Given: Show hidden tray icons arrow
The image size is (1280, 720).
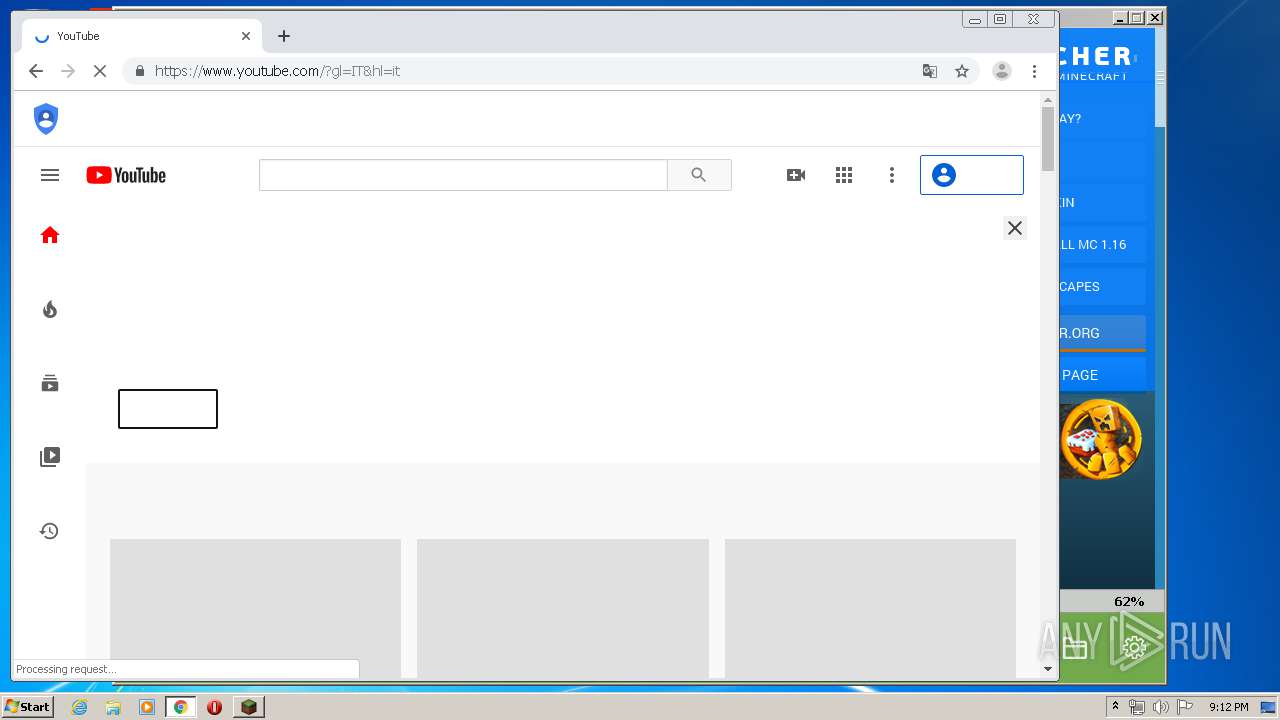Looking at the screenshot, I should (x=1115, y=707).
